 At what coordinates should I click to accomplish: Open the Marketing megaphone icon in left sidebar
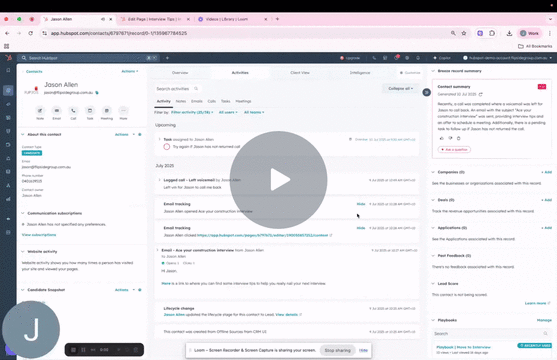pyautogui.click(x=8, y=104)
